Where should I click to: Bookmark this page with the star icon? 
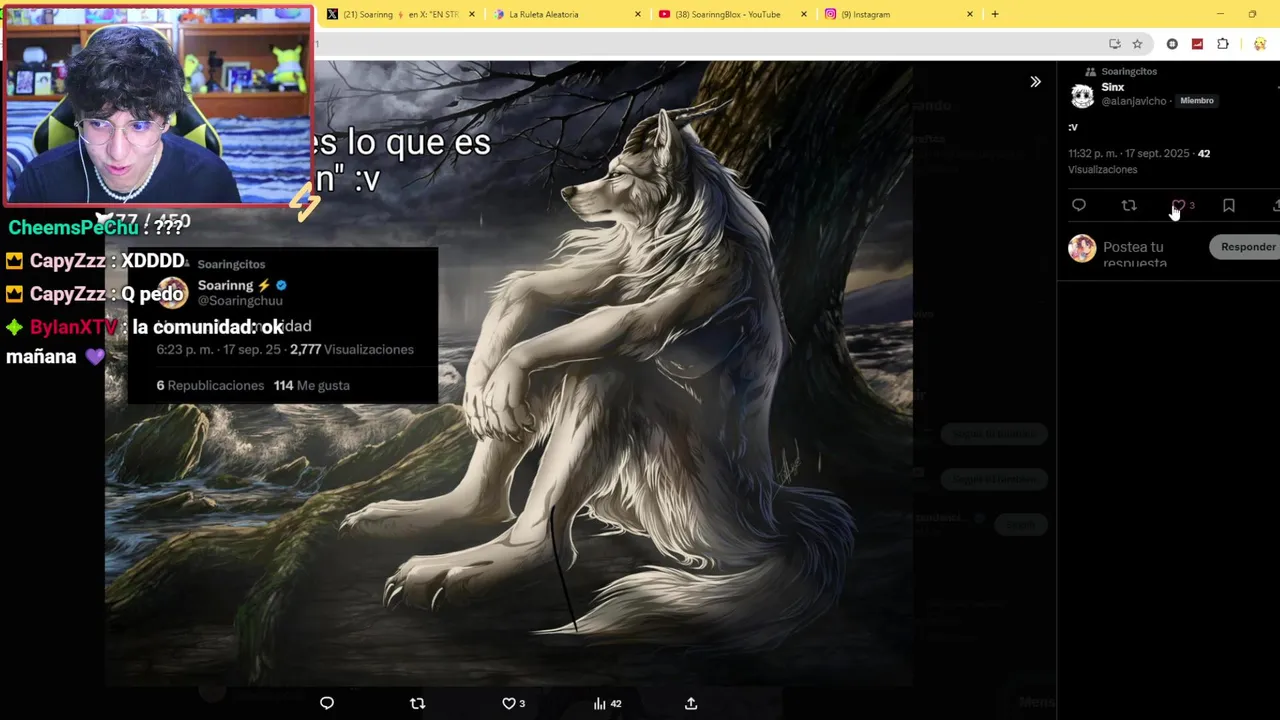1137,44
